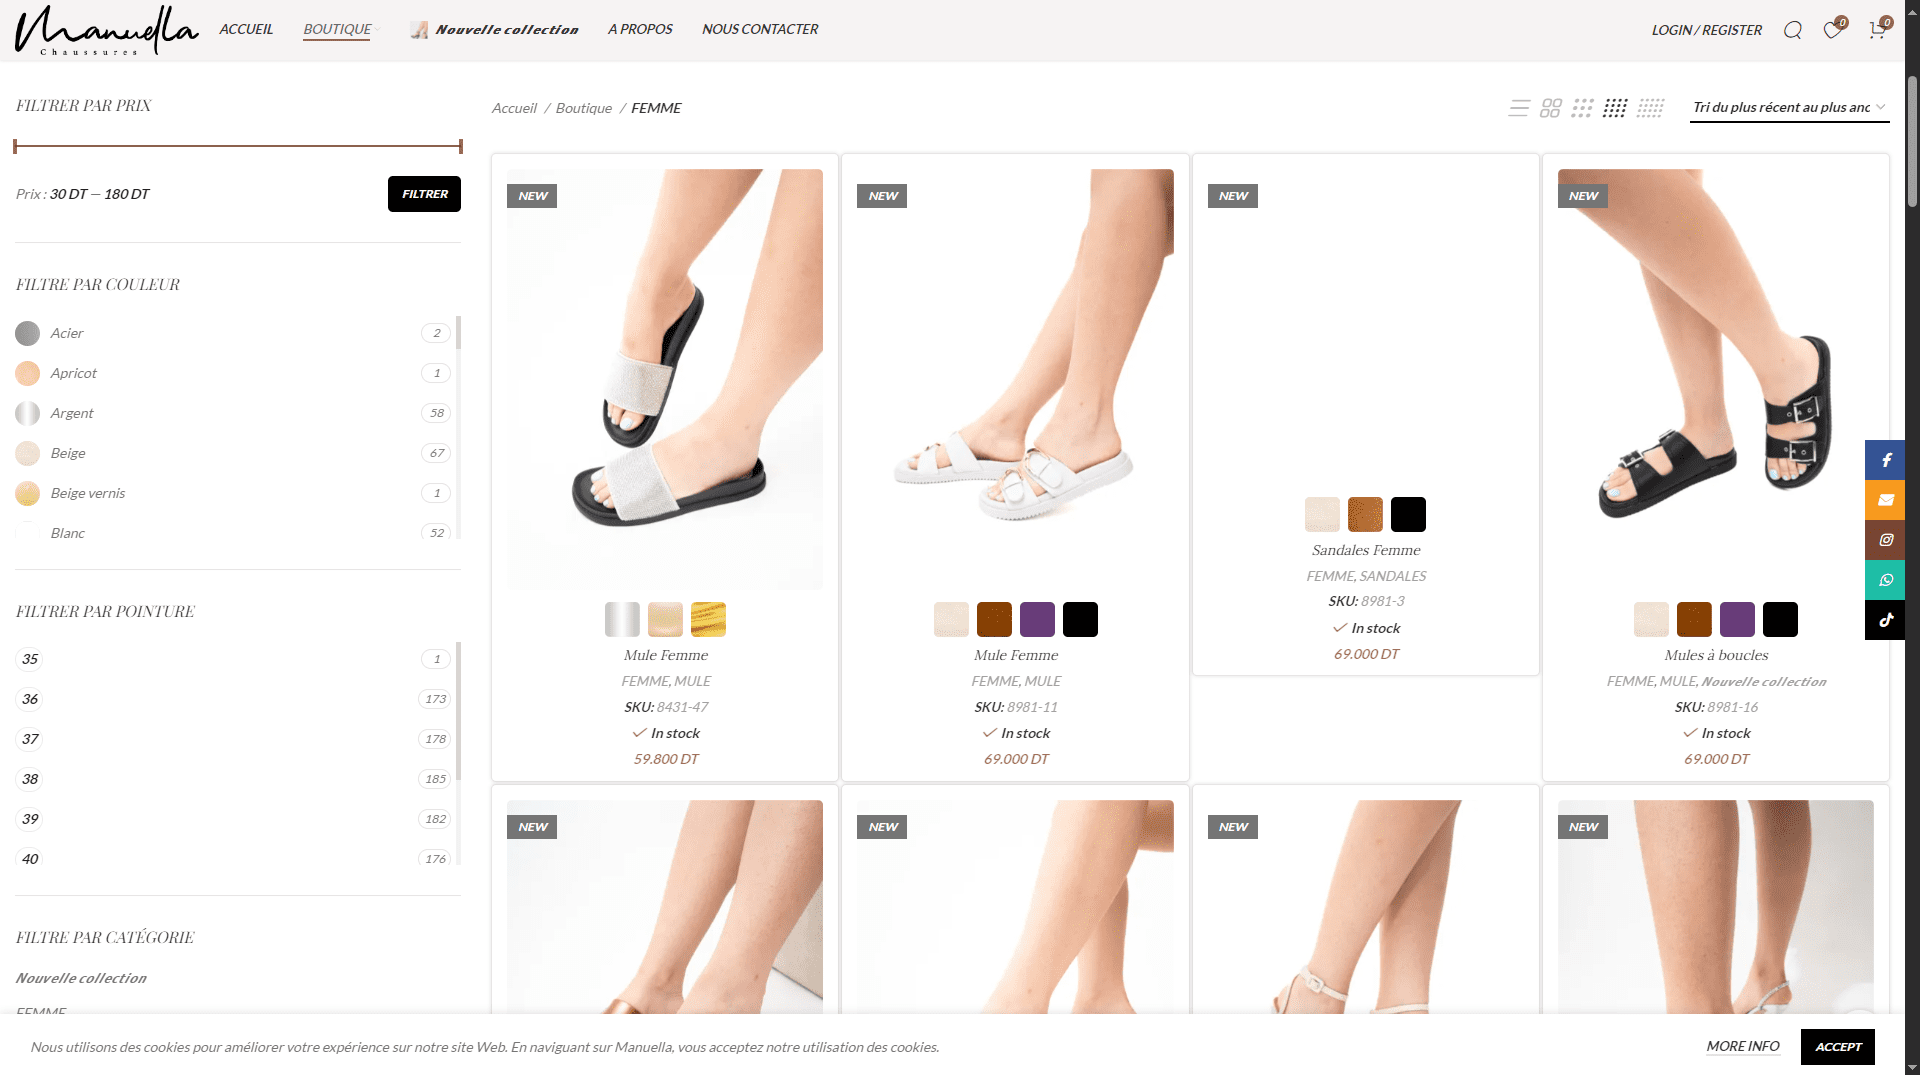The width and height of the screenshot is (1920, 1075).
Task: Open Nouvelle collection menu item
Action: pos(495,30)
